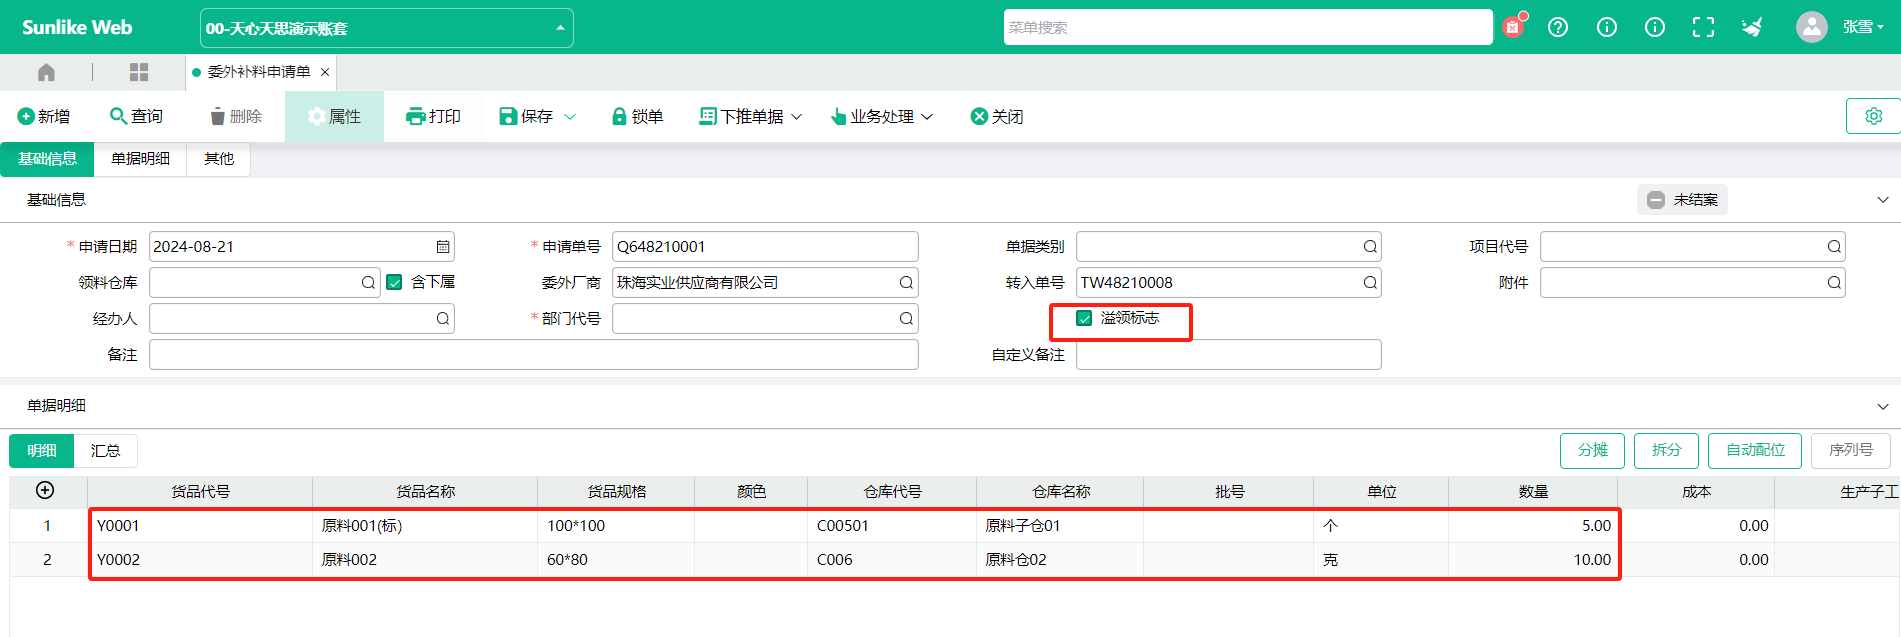The height and width of the screenshot is (637, 1901).
Task: Click into the 菜单搜索 search box
Action: coord(1247,28)
